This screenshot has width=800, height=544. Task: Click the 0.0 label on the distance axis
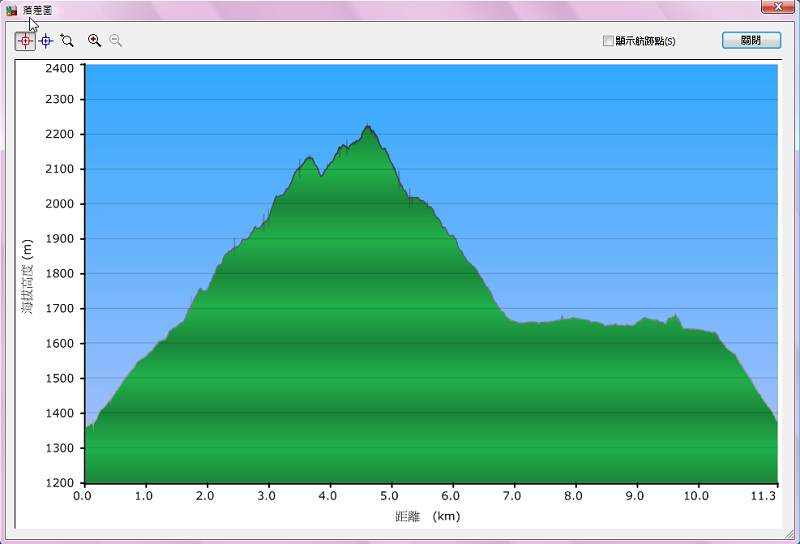[x=84, y=496]
